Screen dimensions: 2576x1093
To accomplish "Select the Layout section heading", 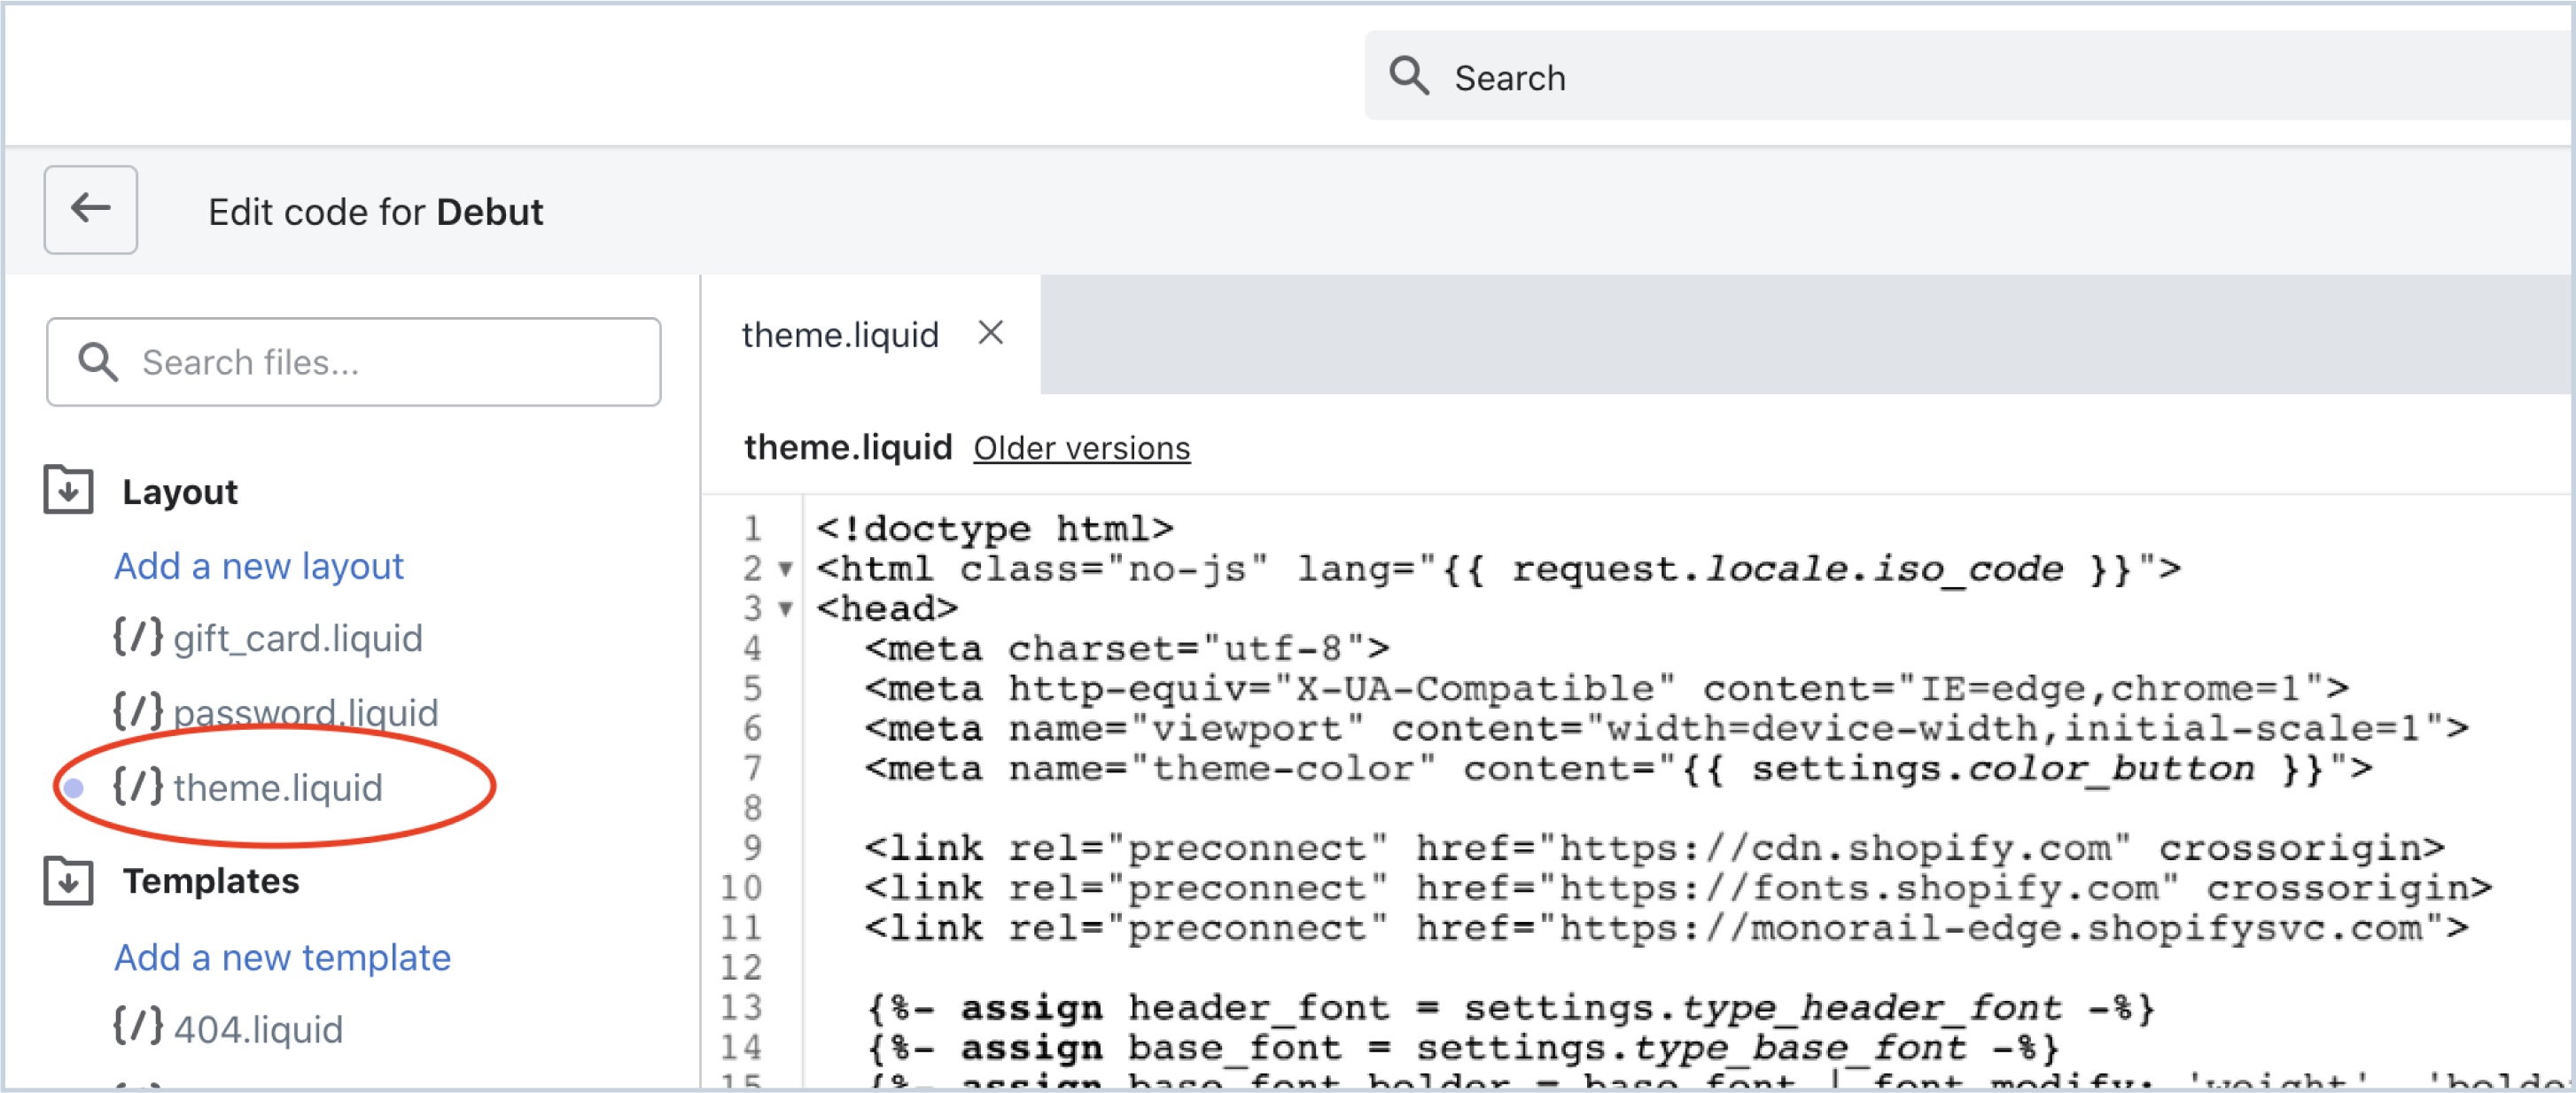I will 180,492.
